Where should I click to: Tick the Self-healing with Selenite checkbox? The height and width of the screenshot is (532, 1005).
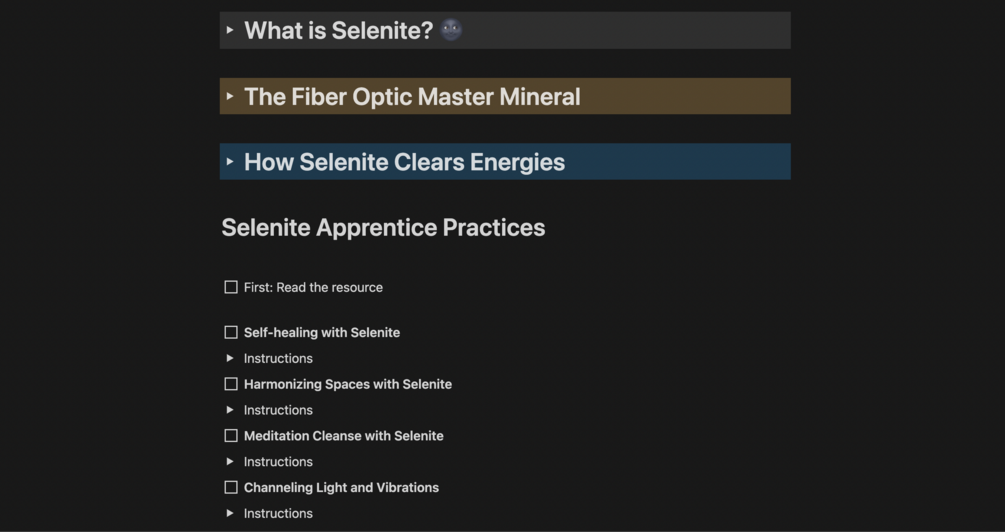coord(231,332)
